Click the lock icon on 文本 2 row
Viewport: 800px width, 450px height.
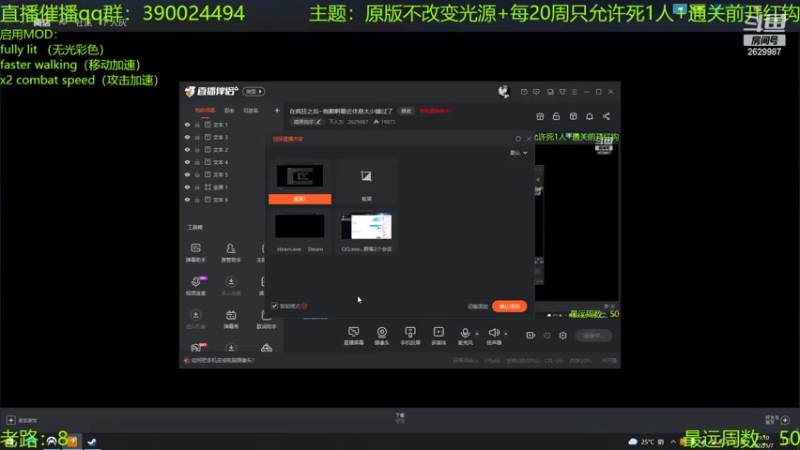[x=197, y=149]
